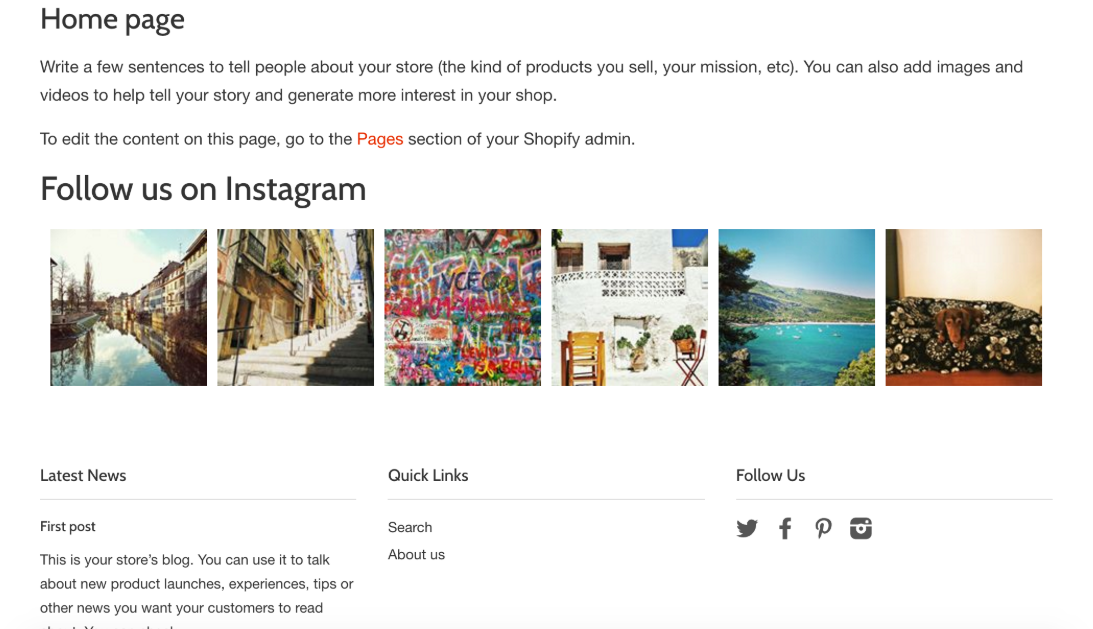Open the Twitter icon under Follow Us

[x=747, y=528]
